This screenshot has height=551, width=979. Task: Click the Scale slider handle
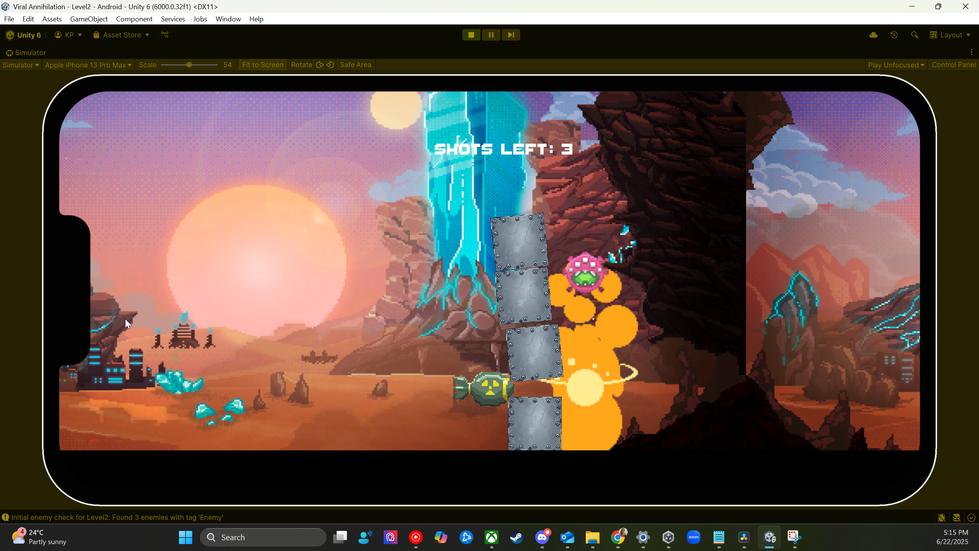[189, 65]
